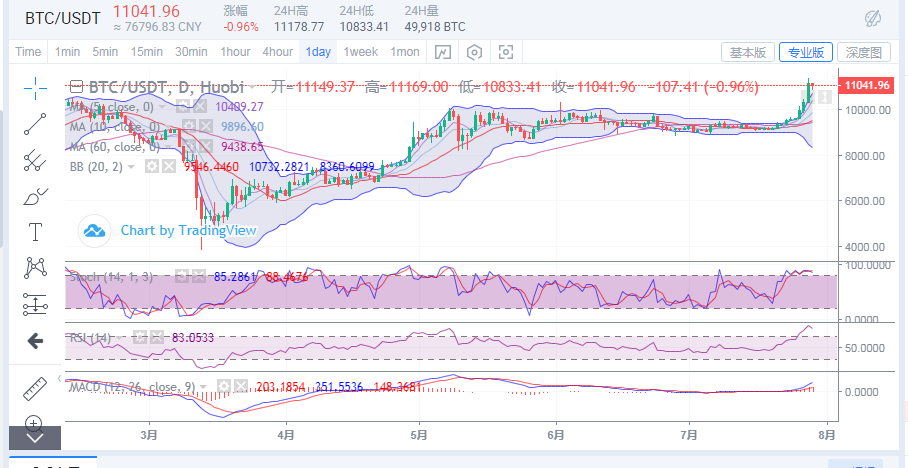Select the brush drawing tool
This screenshot has width=908, height=468.
[35, 197]
